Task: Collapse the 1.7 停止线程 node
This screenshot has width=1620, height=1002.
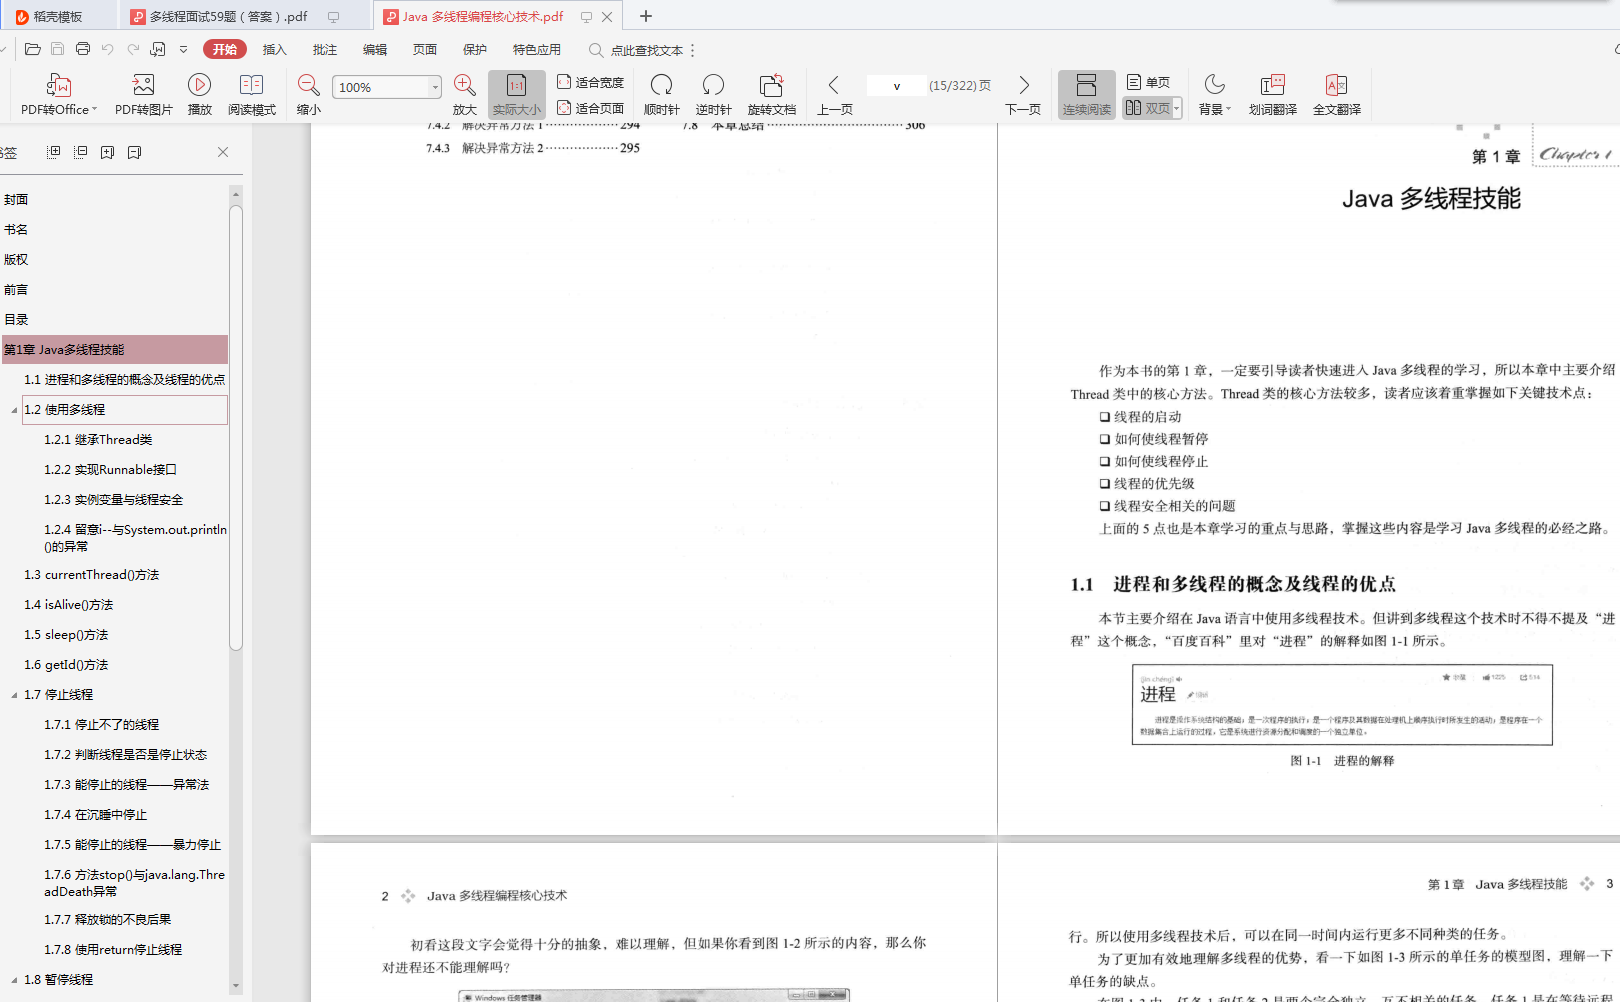Action: (14, 695)
